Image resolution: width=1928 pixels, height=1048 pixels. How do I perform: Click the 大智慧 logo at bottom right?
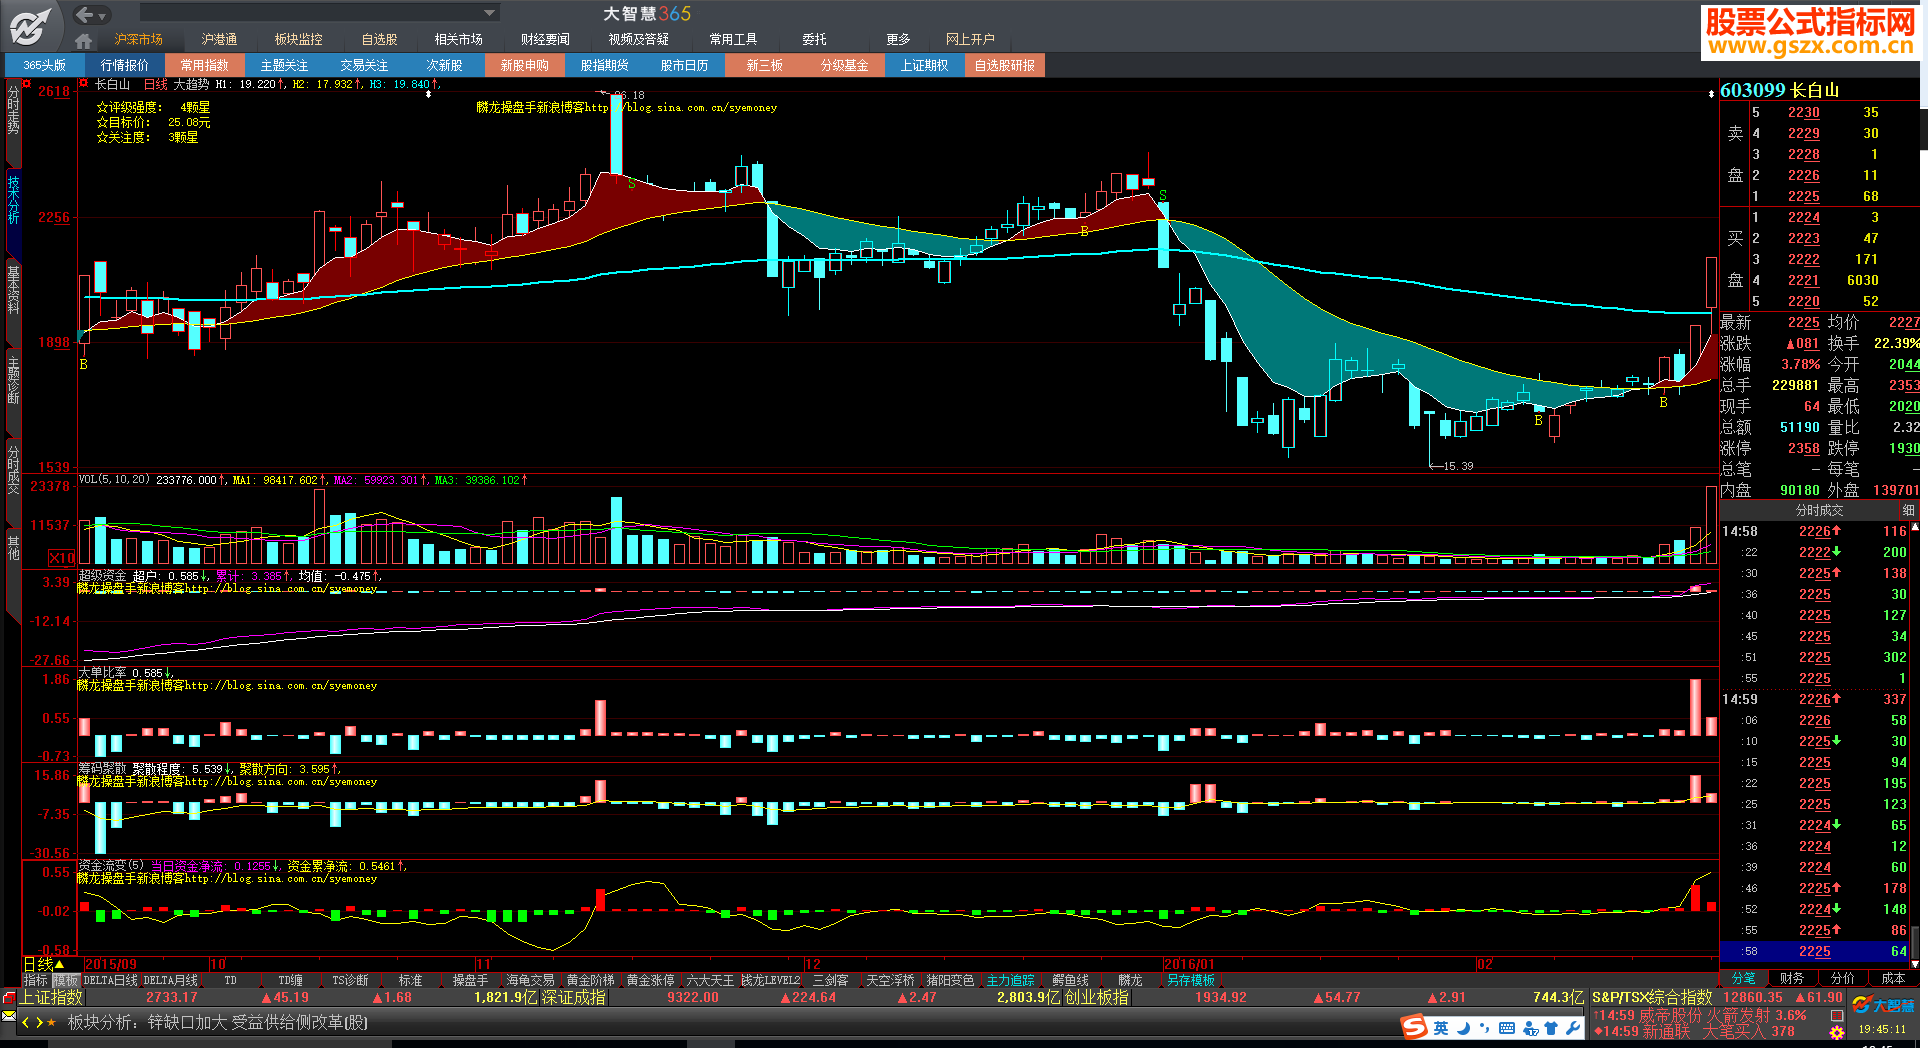[1883, 1005]
